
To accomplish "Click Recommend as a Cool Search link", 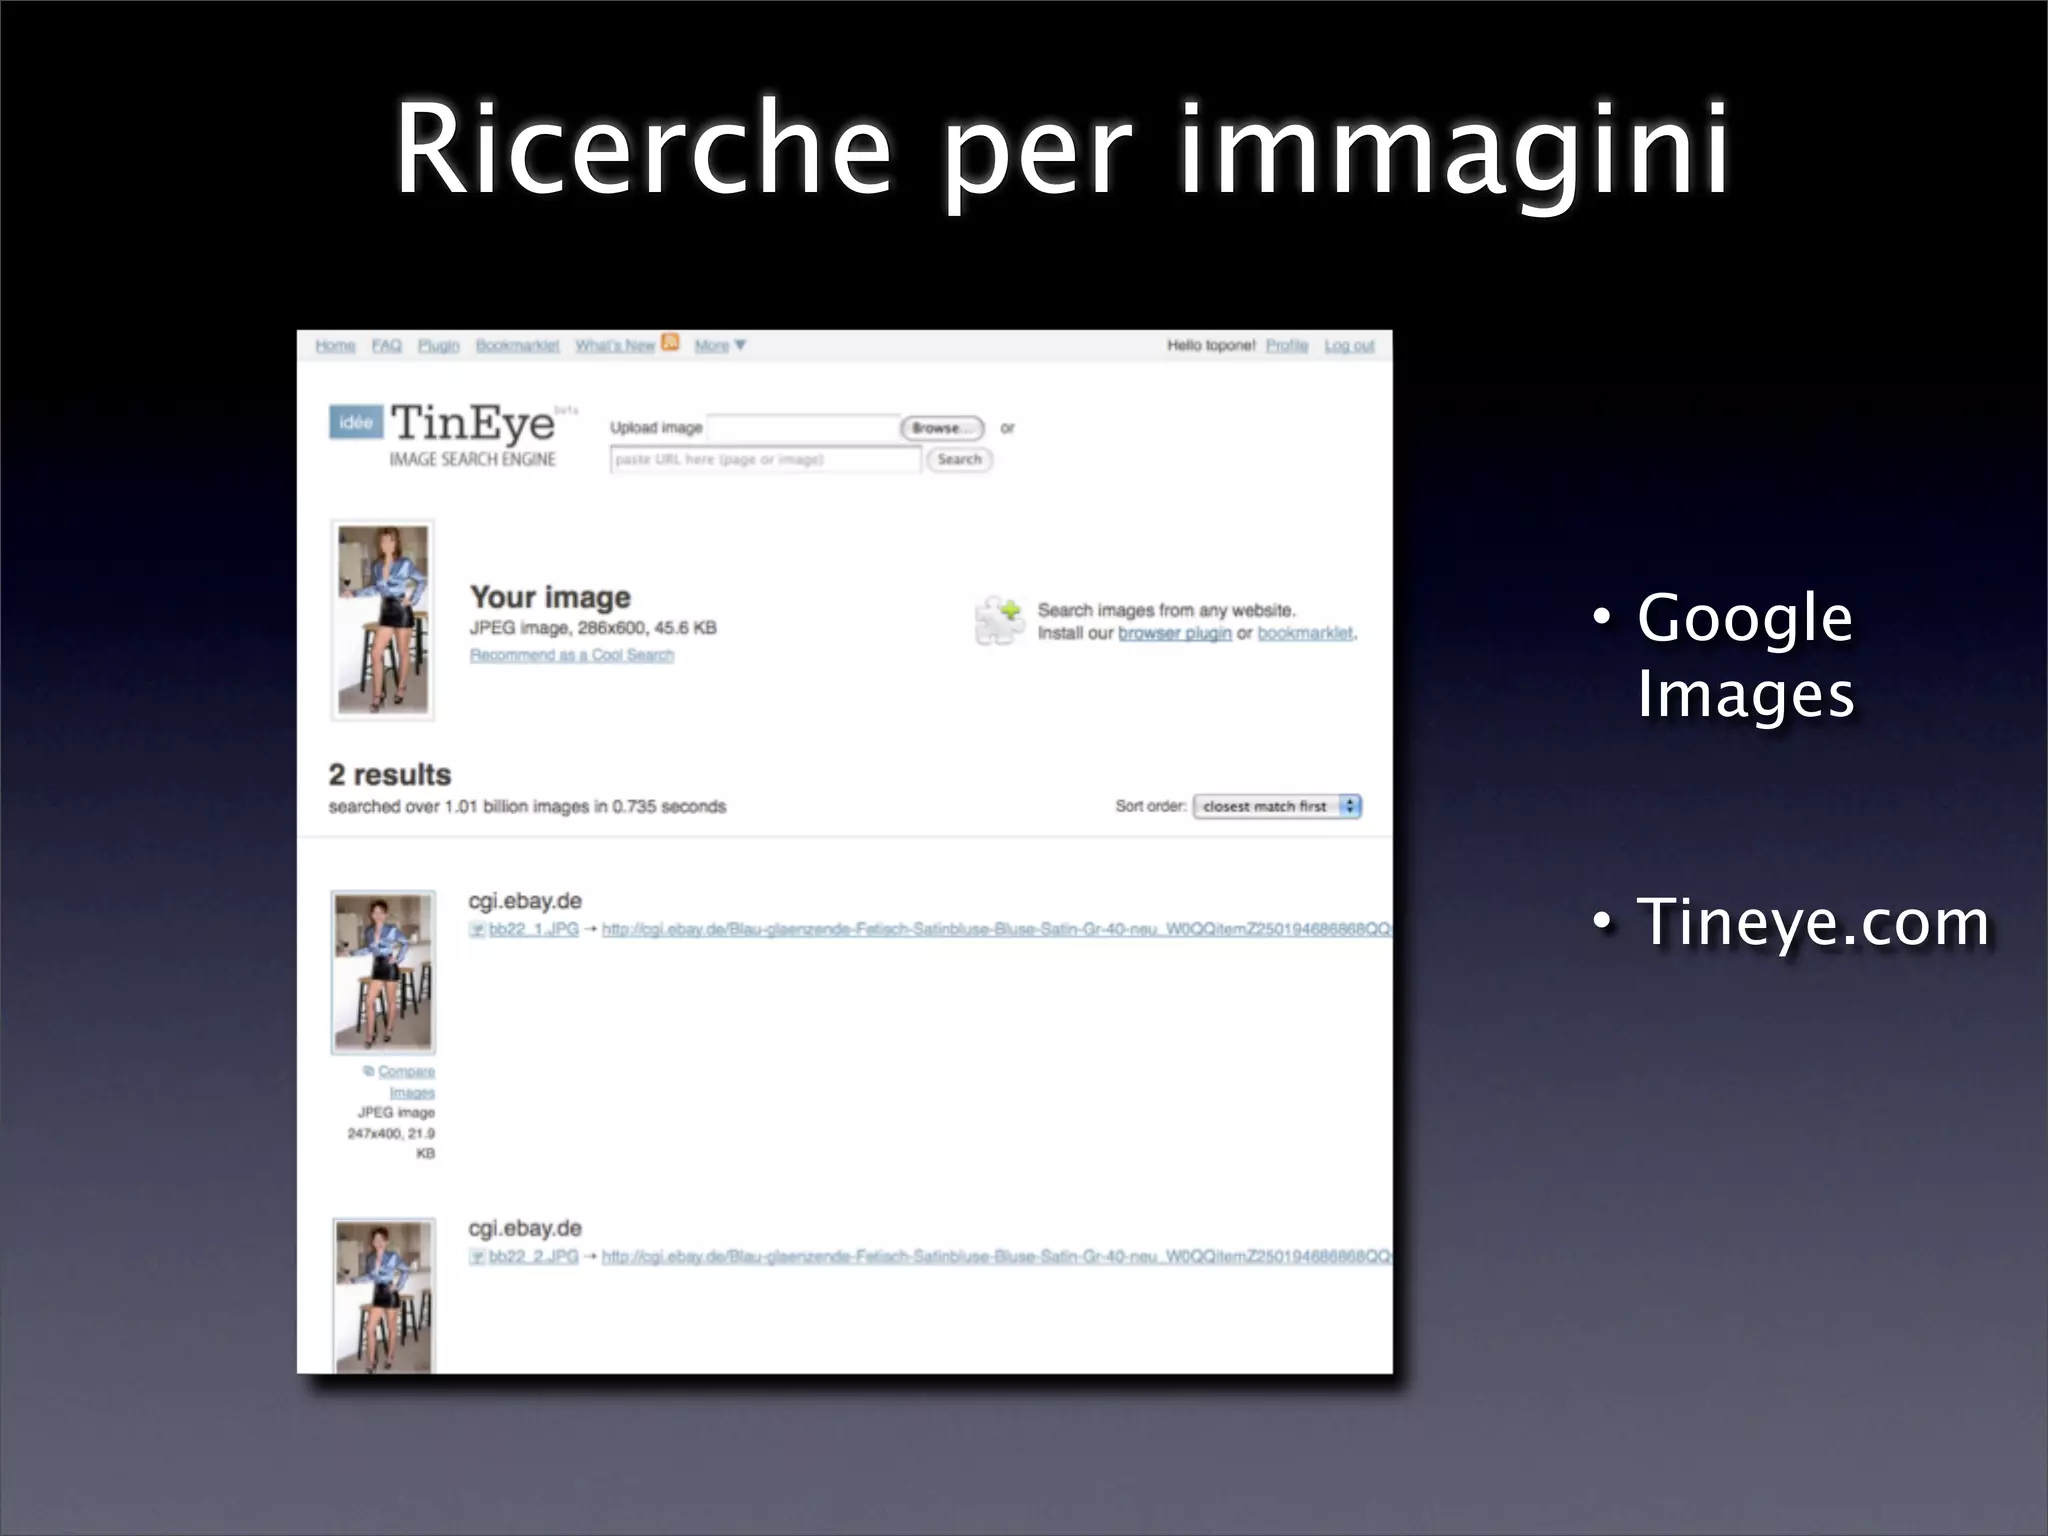I will click(x=572, y=655).
